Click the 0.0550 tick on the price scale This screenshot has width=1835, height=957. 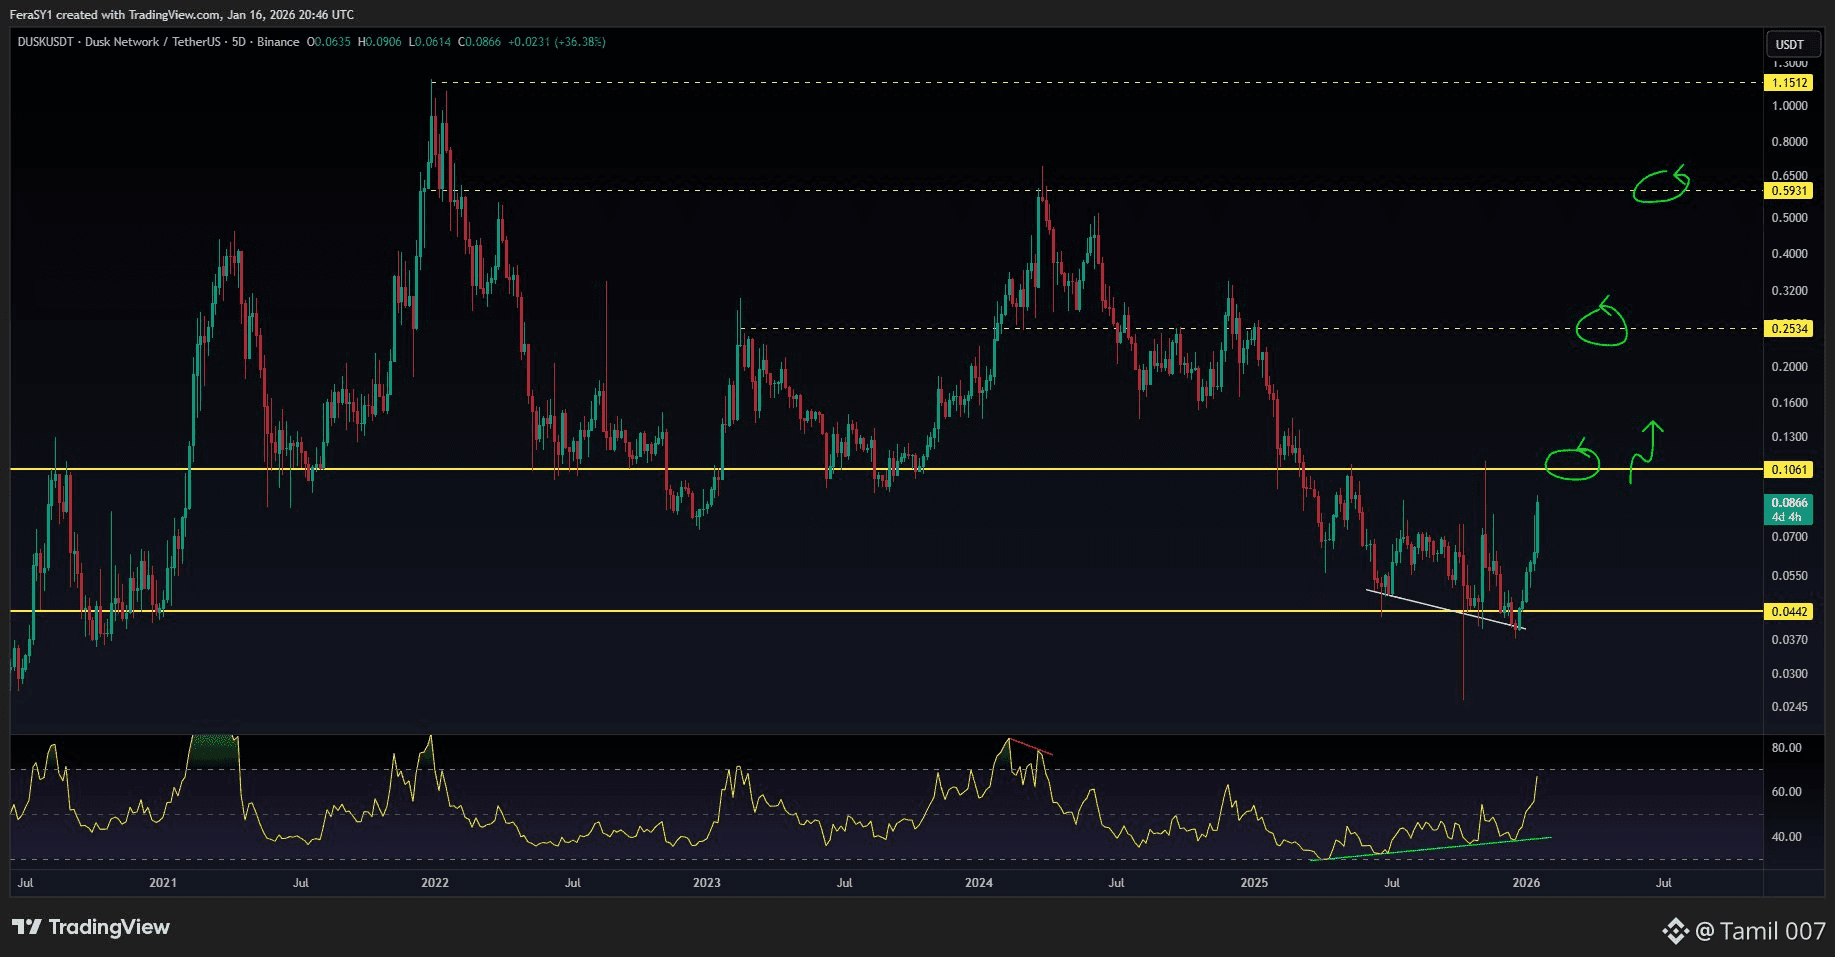(1789, 576)
